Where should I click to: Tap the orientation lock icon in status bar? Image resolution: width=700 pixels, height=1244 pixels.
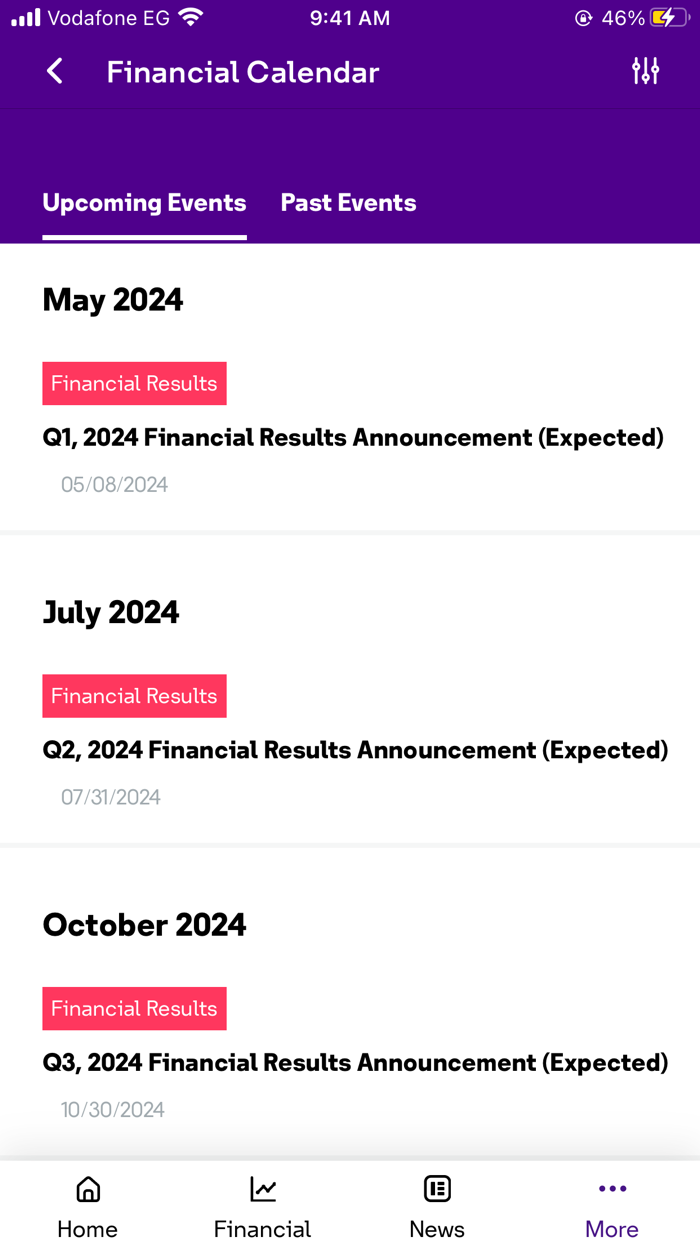click(583, 17)
